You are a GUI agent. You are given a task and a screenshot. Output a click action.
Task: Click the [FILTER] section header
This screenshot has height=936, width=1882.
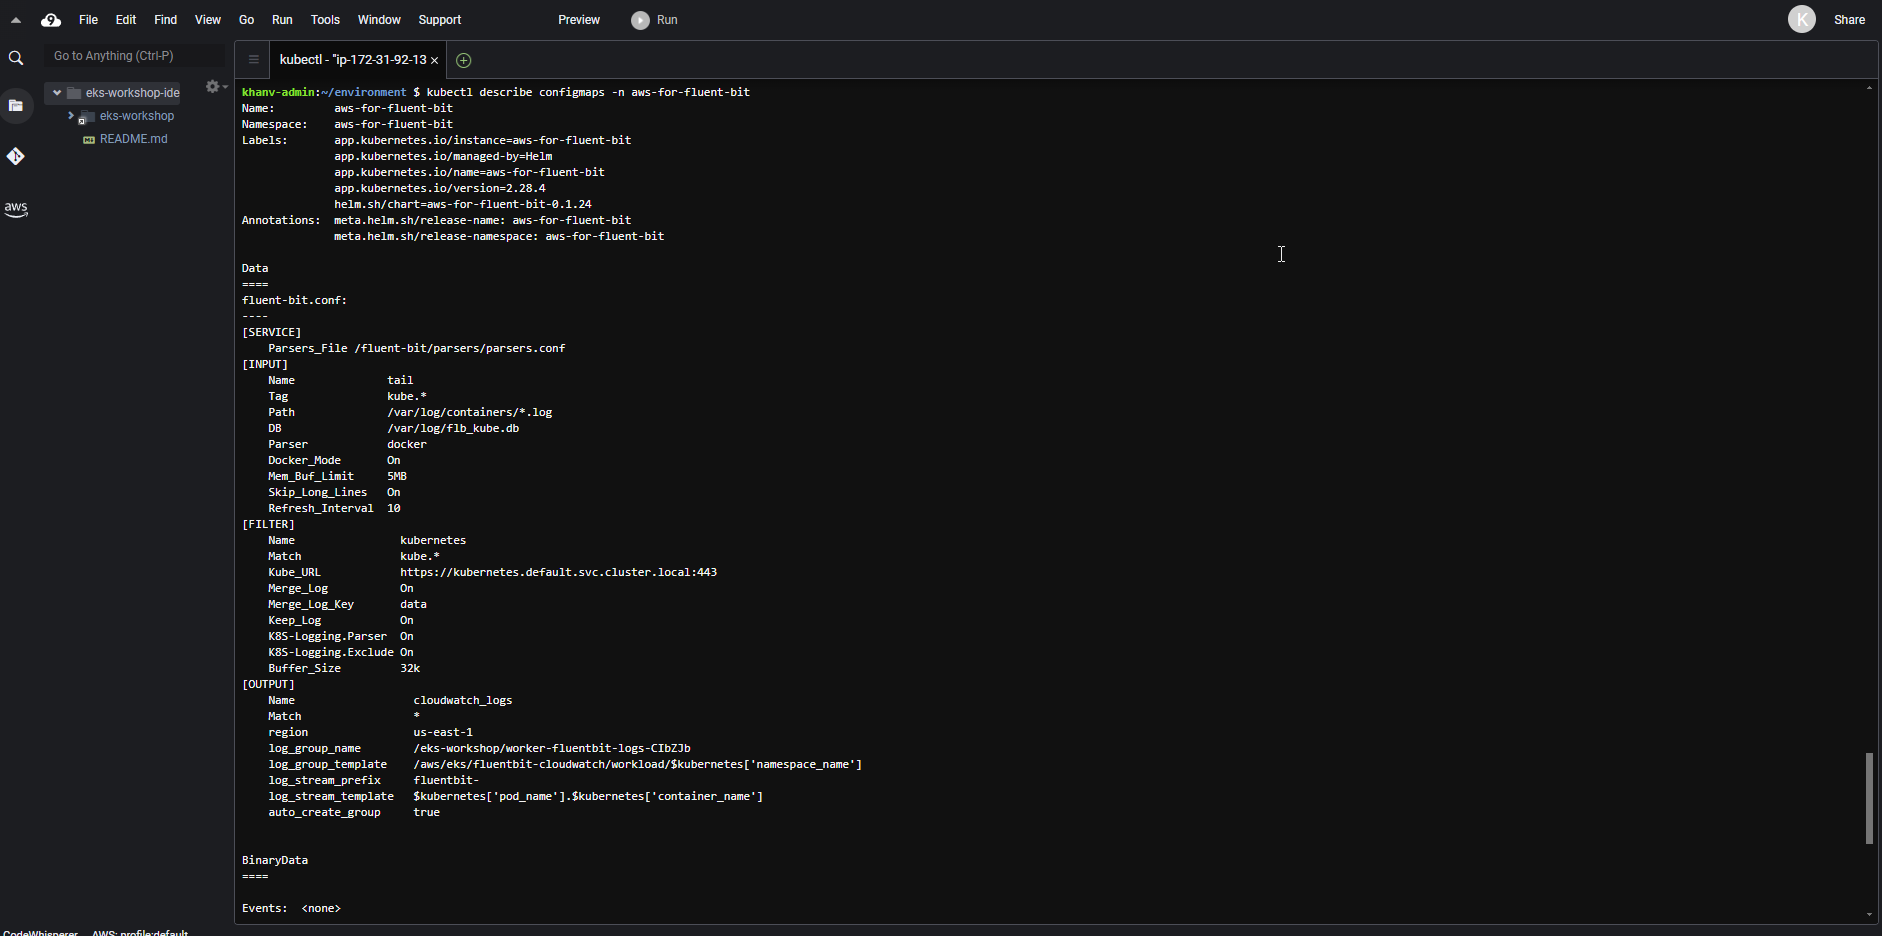[x=268, y=524]
